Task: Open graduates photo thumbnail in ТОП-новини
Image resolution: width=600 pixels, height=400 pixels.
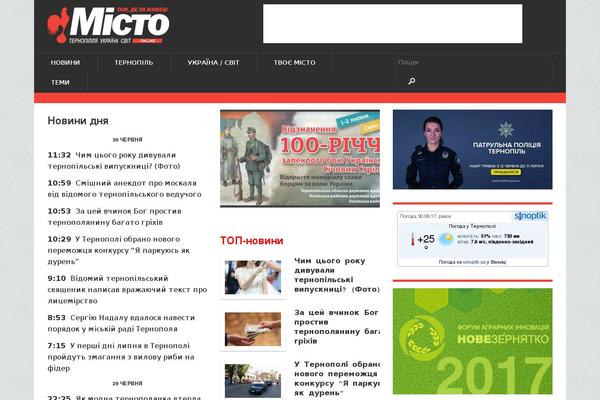Action: coord(253,278)
